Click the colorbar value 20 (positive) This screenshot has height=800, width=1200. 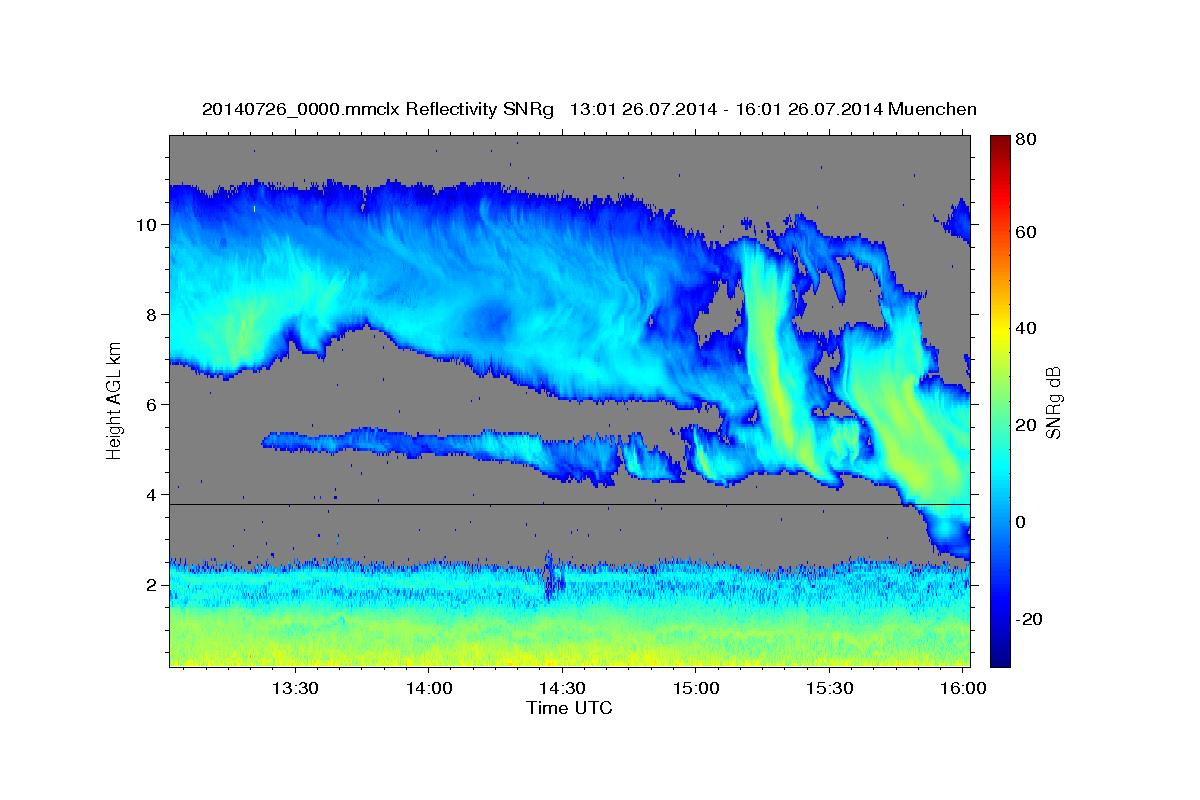(1027, 425)
